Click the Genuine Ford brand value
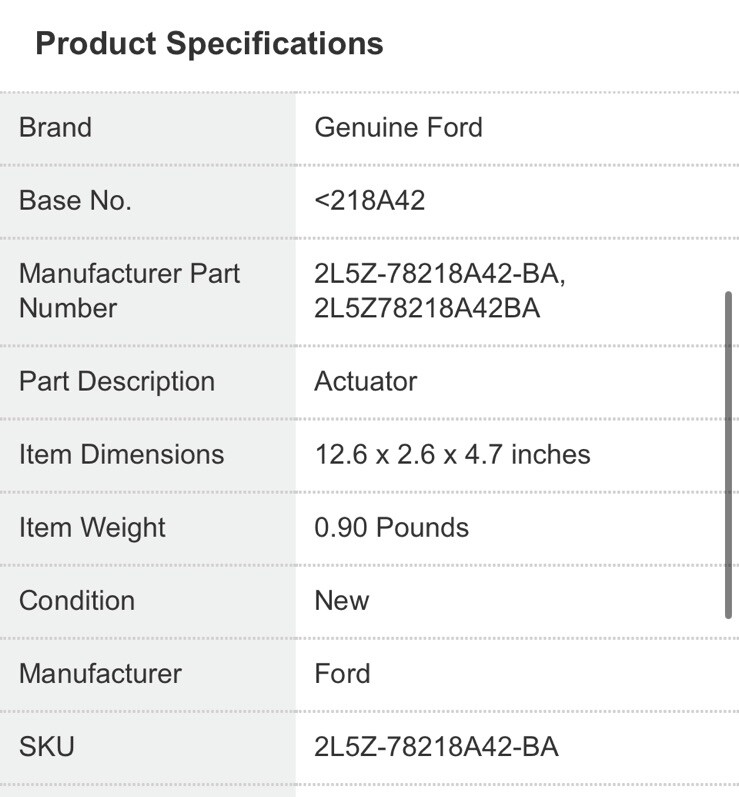The width and height of the screenshot is (739, 797). pyautogui.click(x=398, y=128)
